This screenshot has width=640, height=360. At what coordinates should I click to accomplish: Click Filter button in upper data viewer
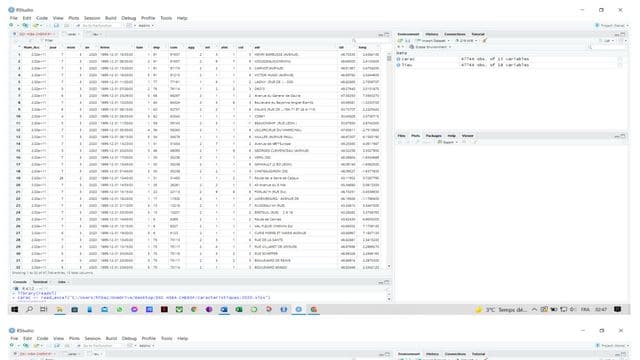click(46, 40)
